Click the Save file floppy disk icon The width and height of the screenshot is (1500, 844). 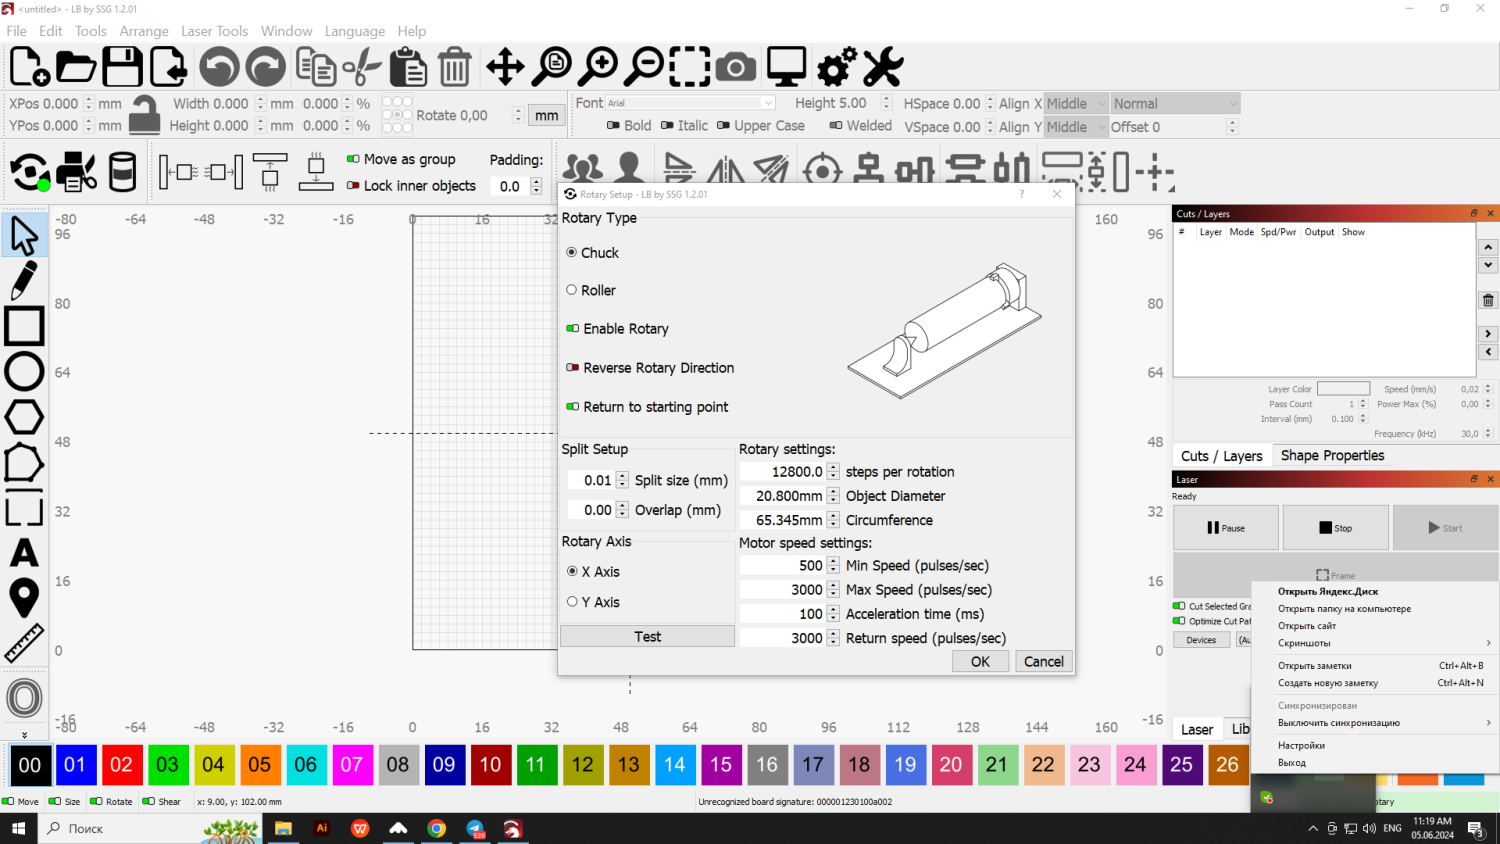click(122, 67)
